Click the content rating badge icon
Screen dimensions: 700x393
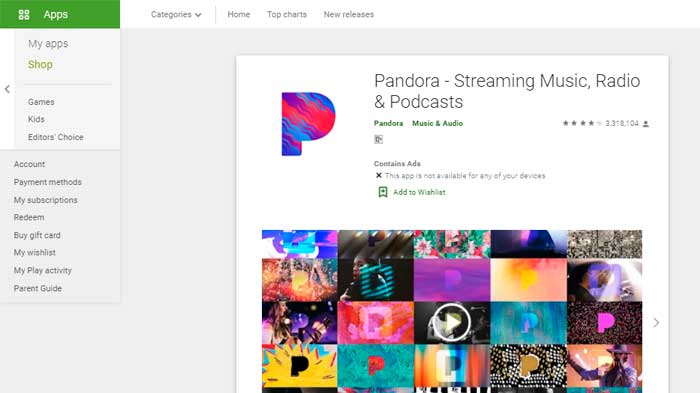point(379,139)
